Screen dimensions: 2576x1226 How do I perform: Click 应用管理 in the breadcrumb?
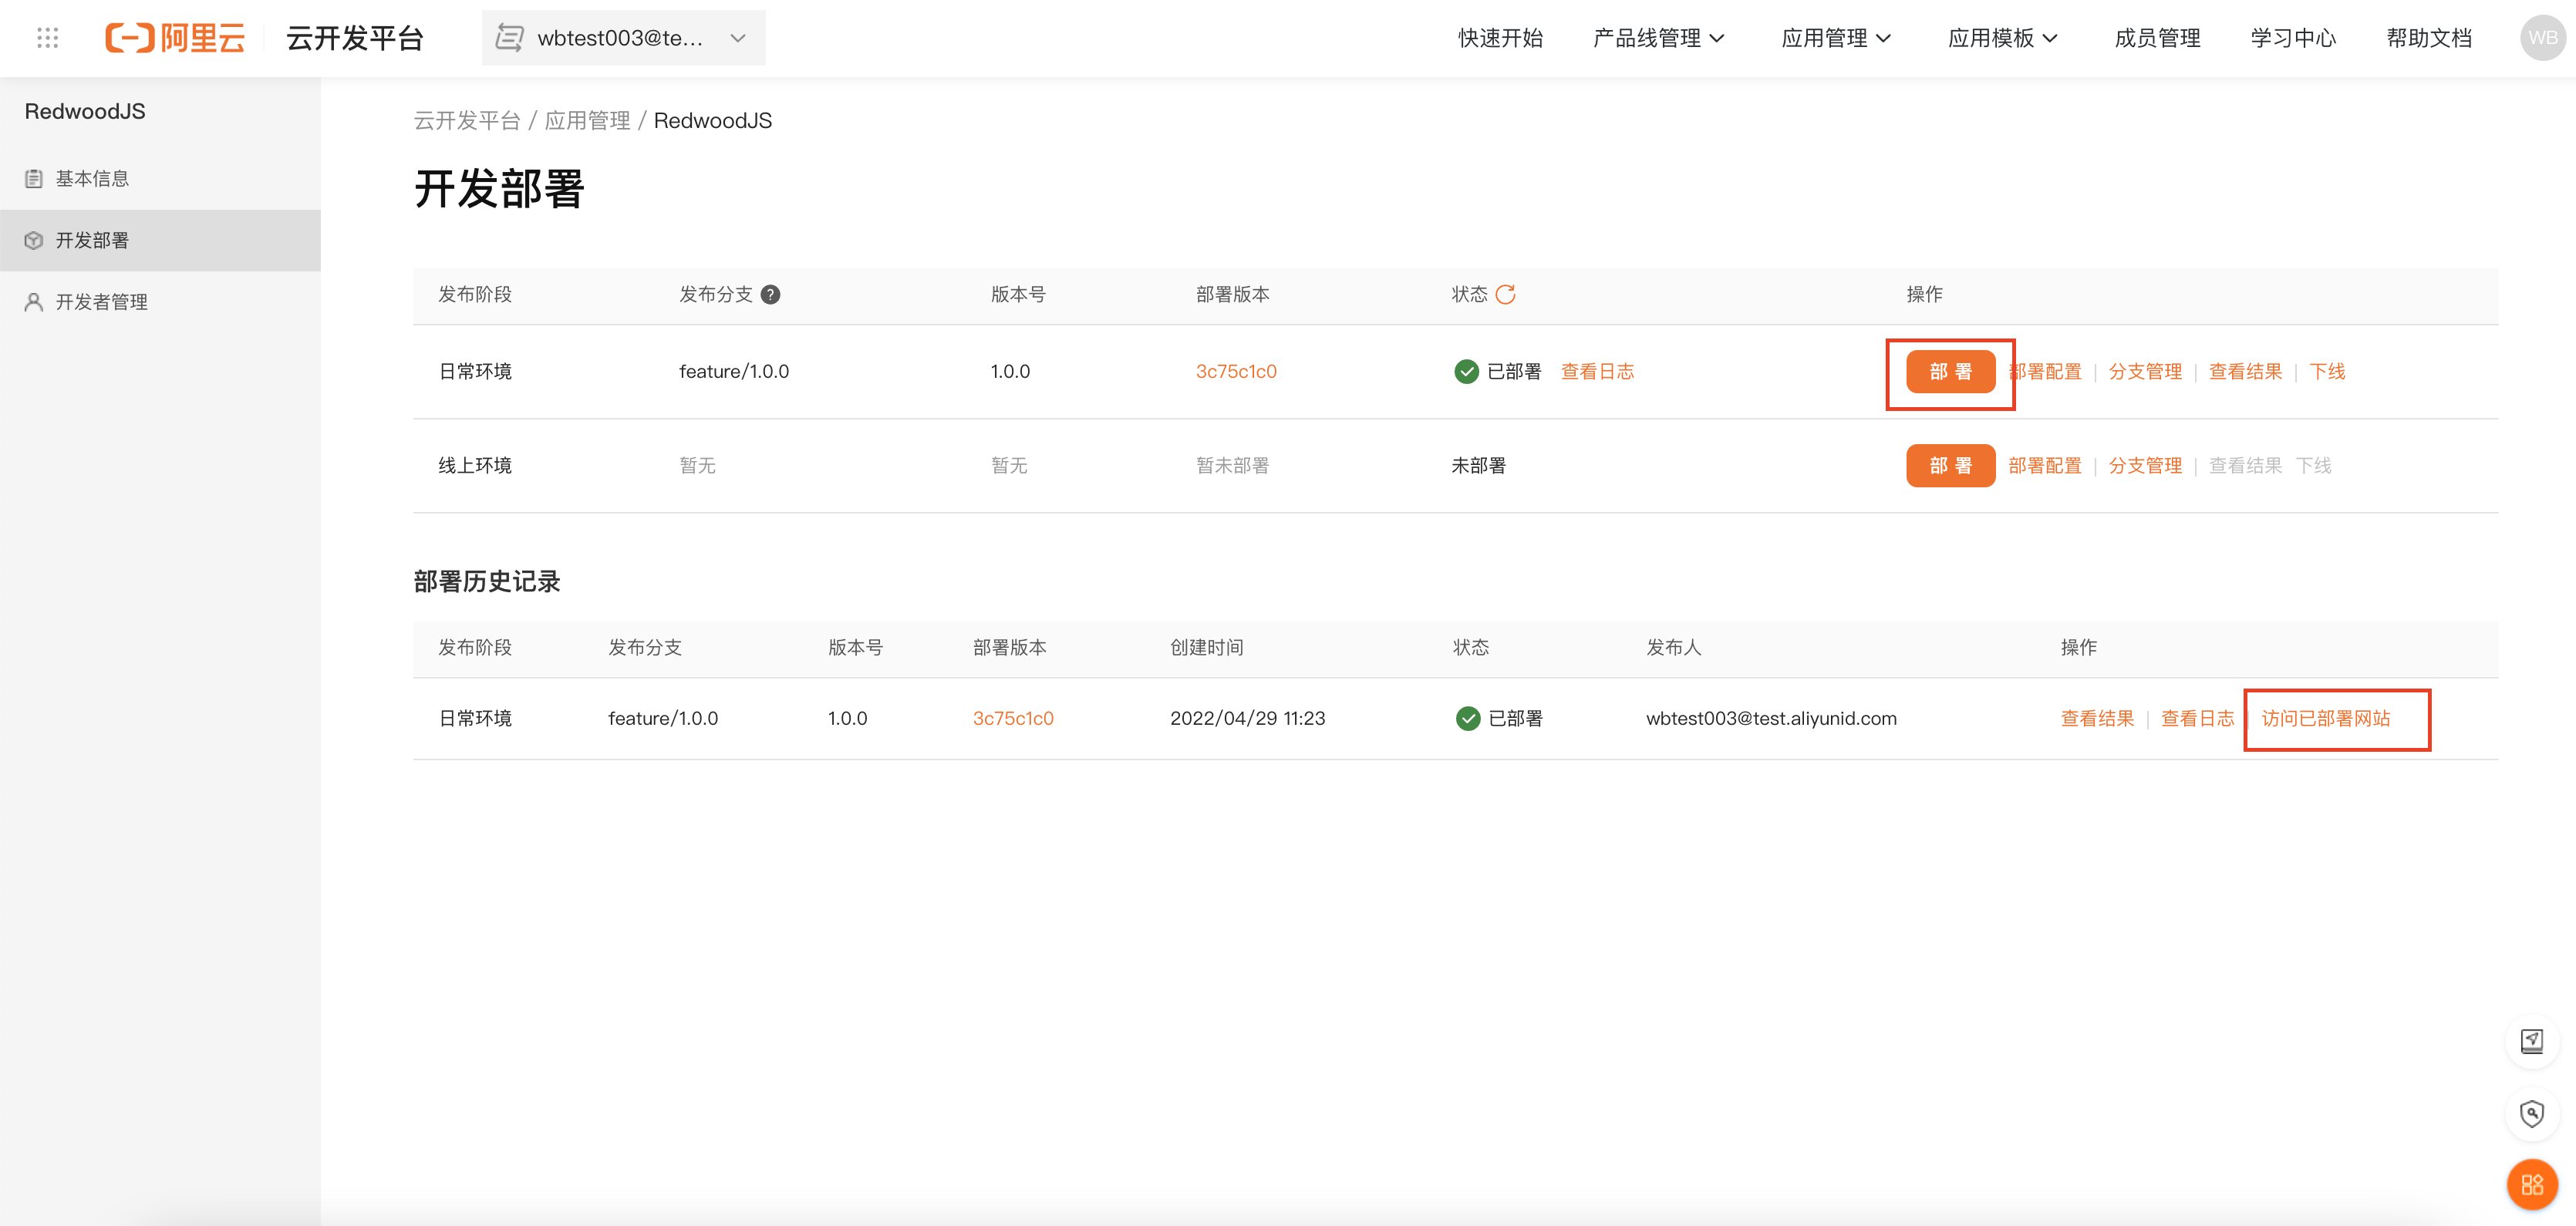tap(587, 121)
